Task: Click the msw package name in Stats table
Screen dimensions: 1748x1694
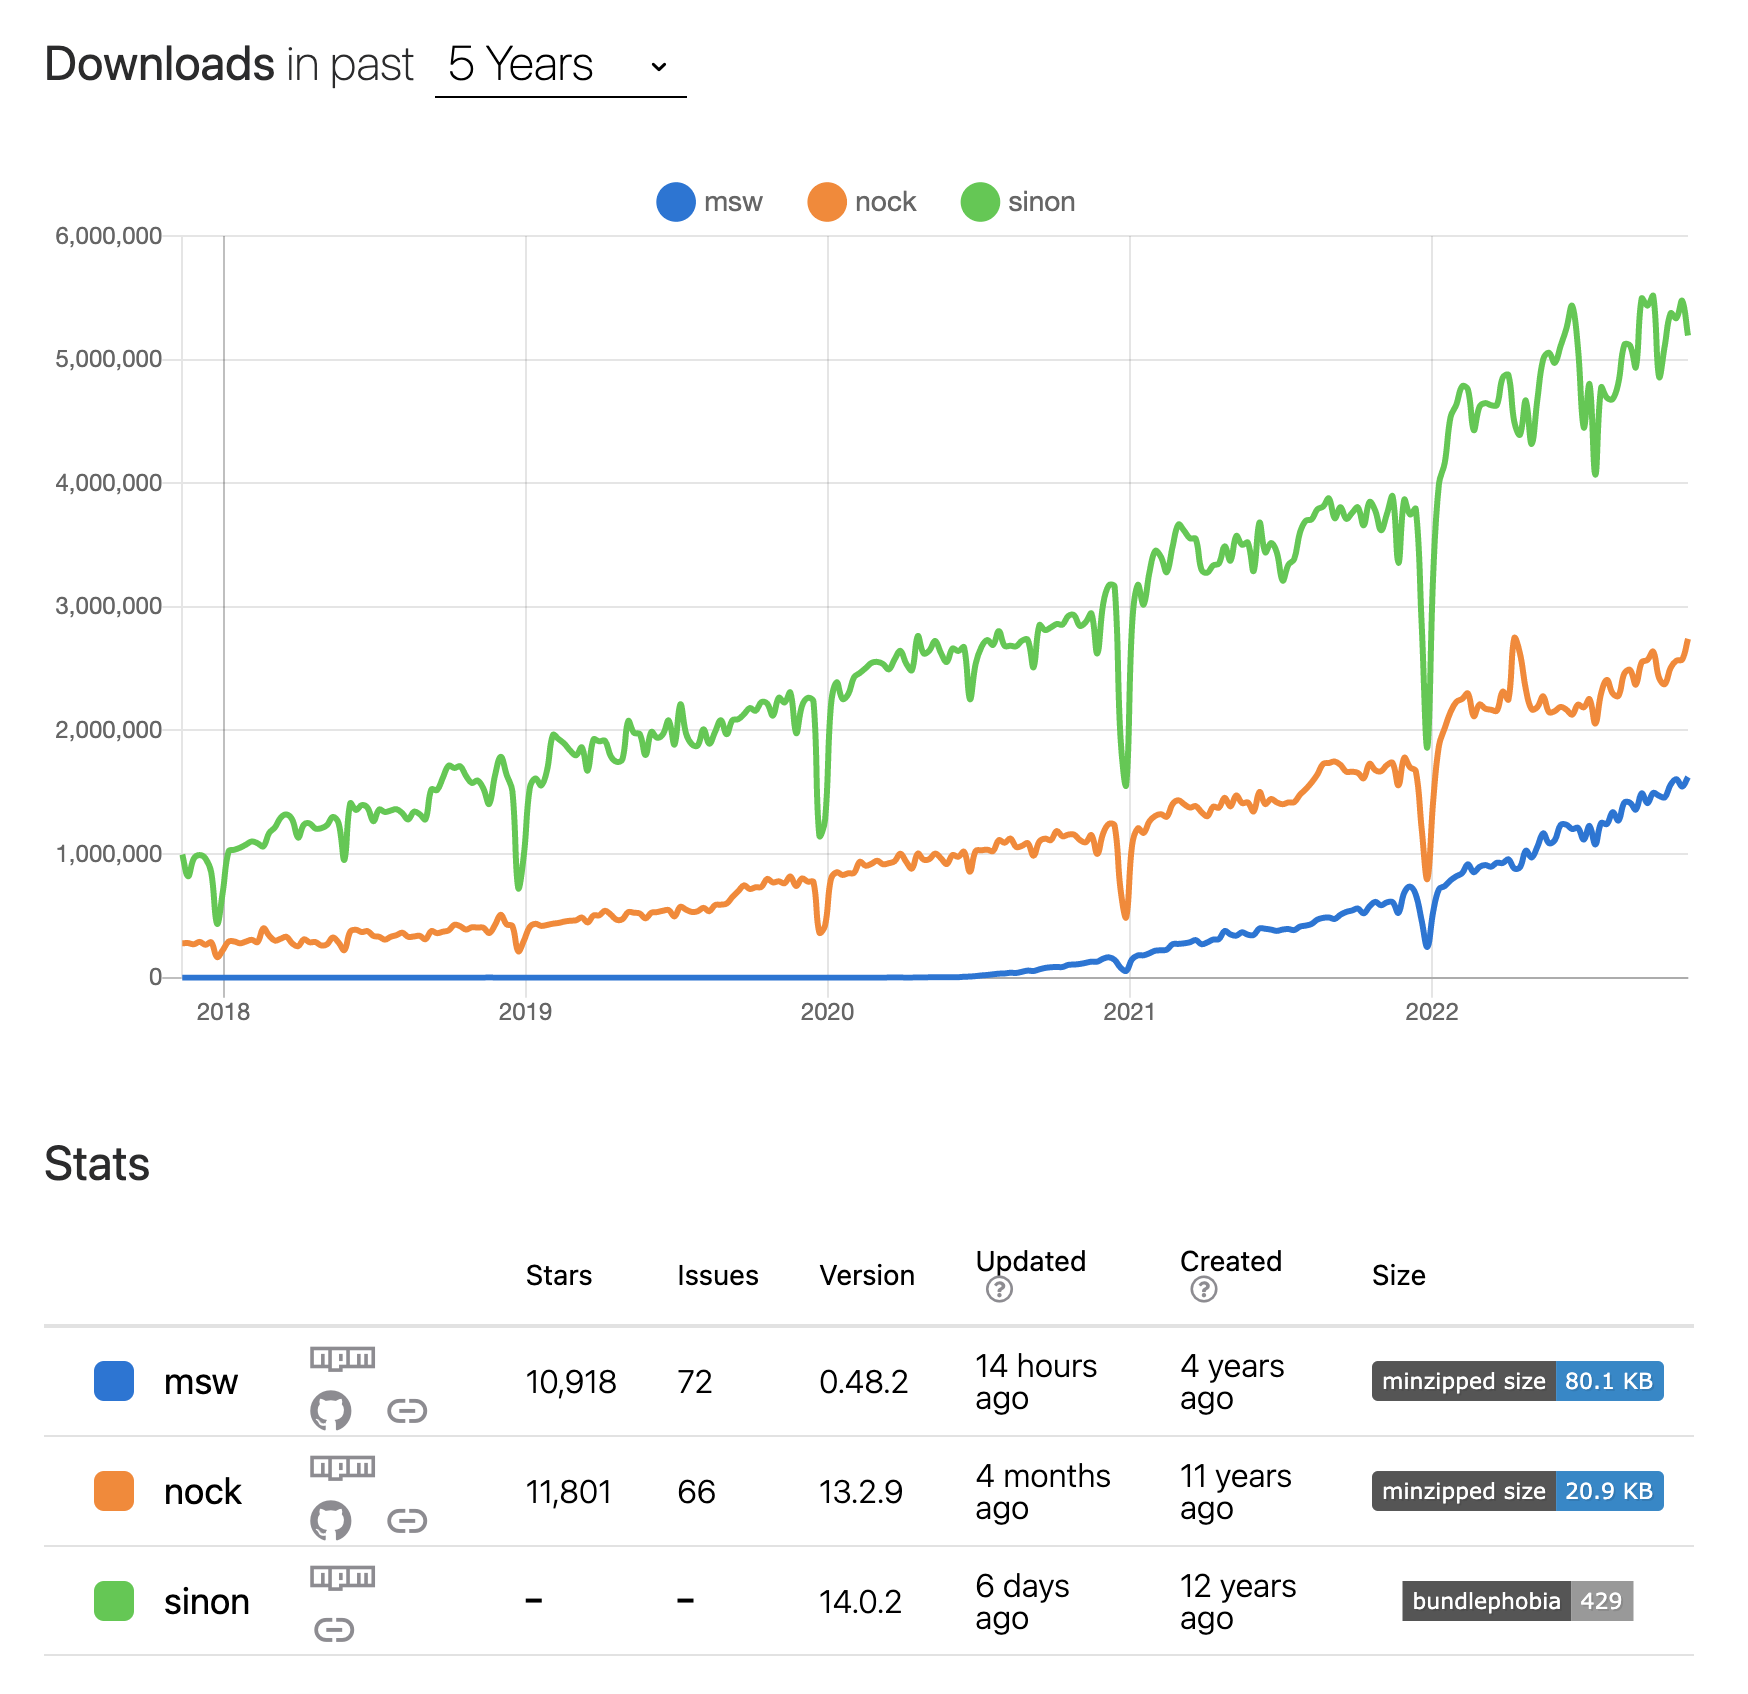Action: tap(201, 1382)
